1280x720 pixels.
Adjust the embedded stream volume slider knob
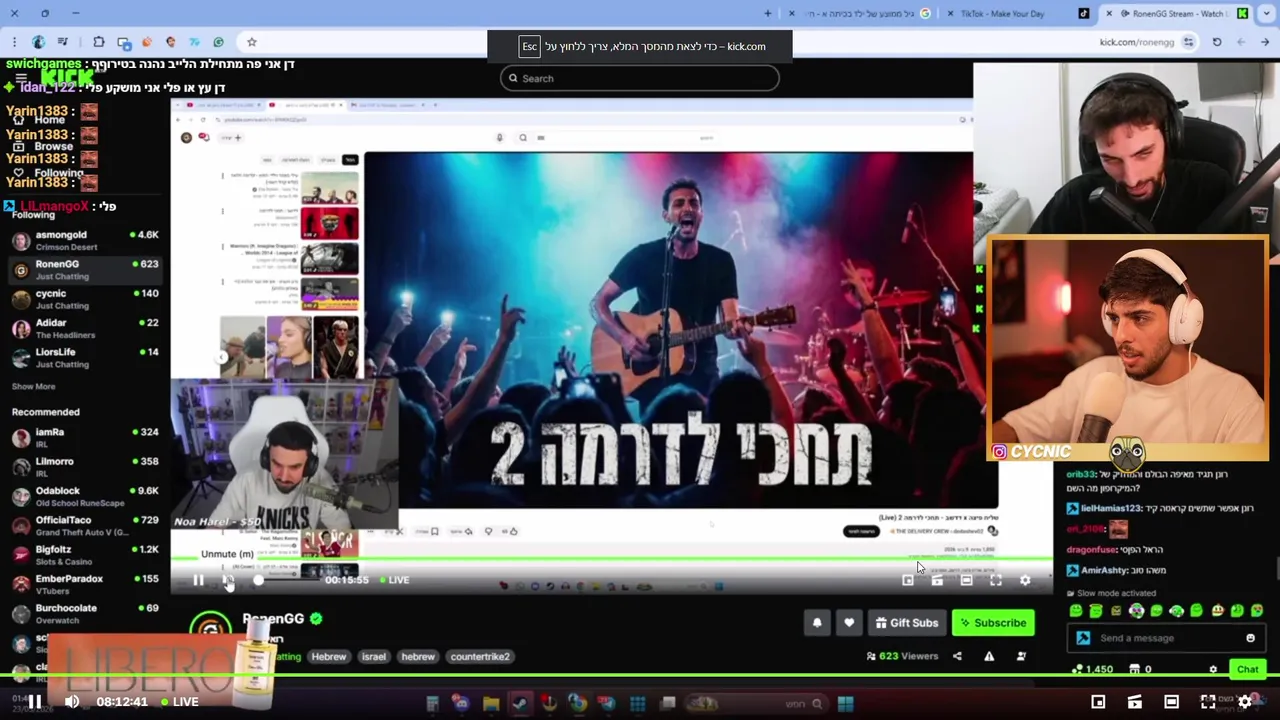tap(258, 580)
